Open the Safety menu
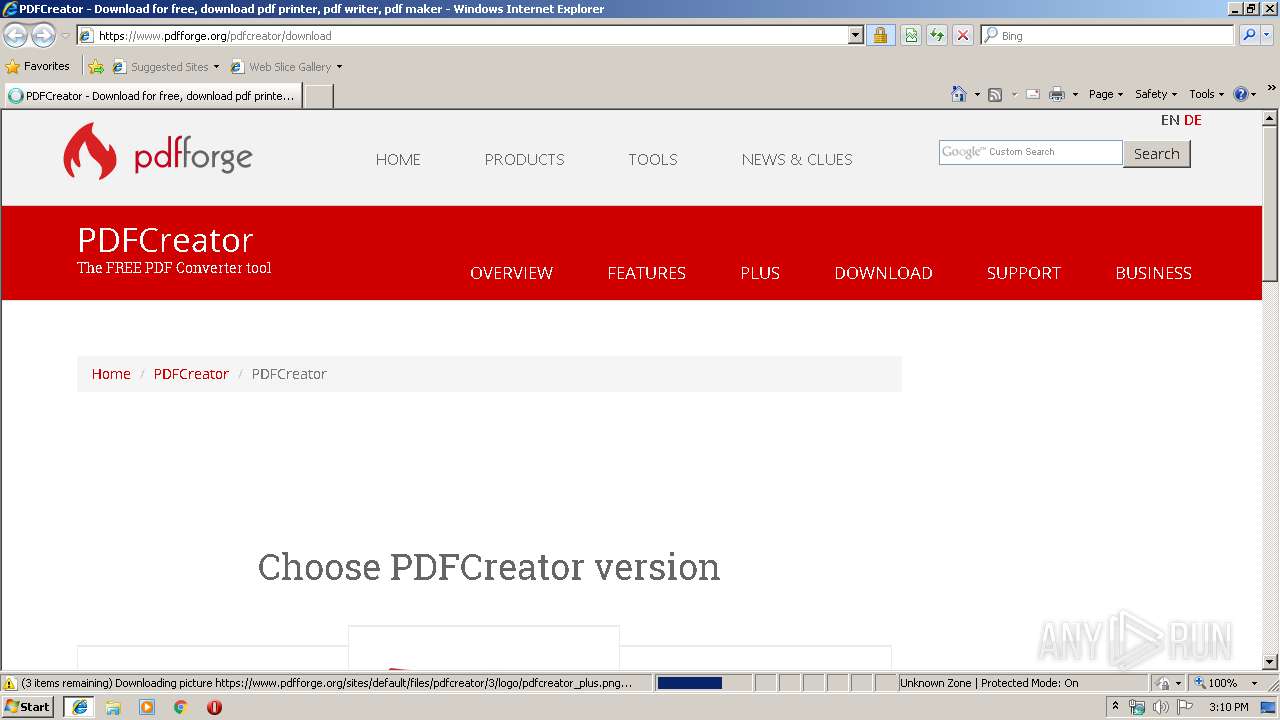Viewport: 1280px width, 720px height. pos(1156,94)
